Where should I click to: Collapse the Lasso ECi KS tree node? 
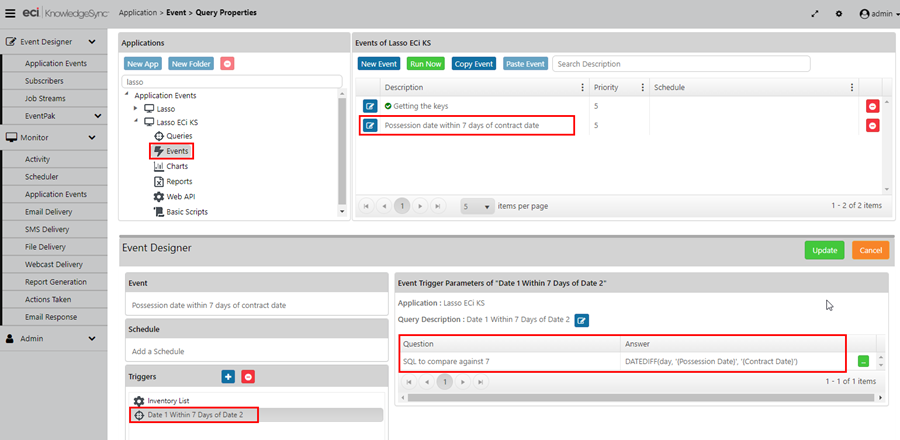point(136,122)
